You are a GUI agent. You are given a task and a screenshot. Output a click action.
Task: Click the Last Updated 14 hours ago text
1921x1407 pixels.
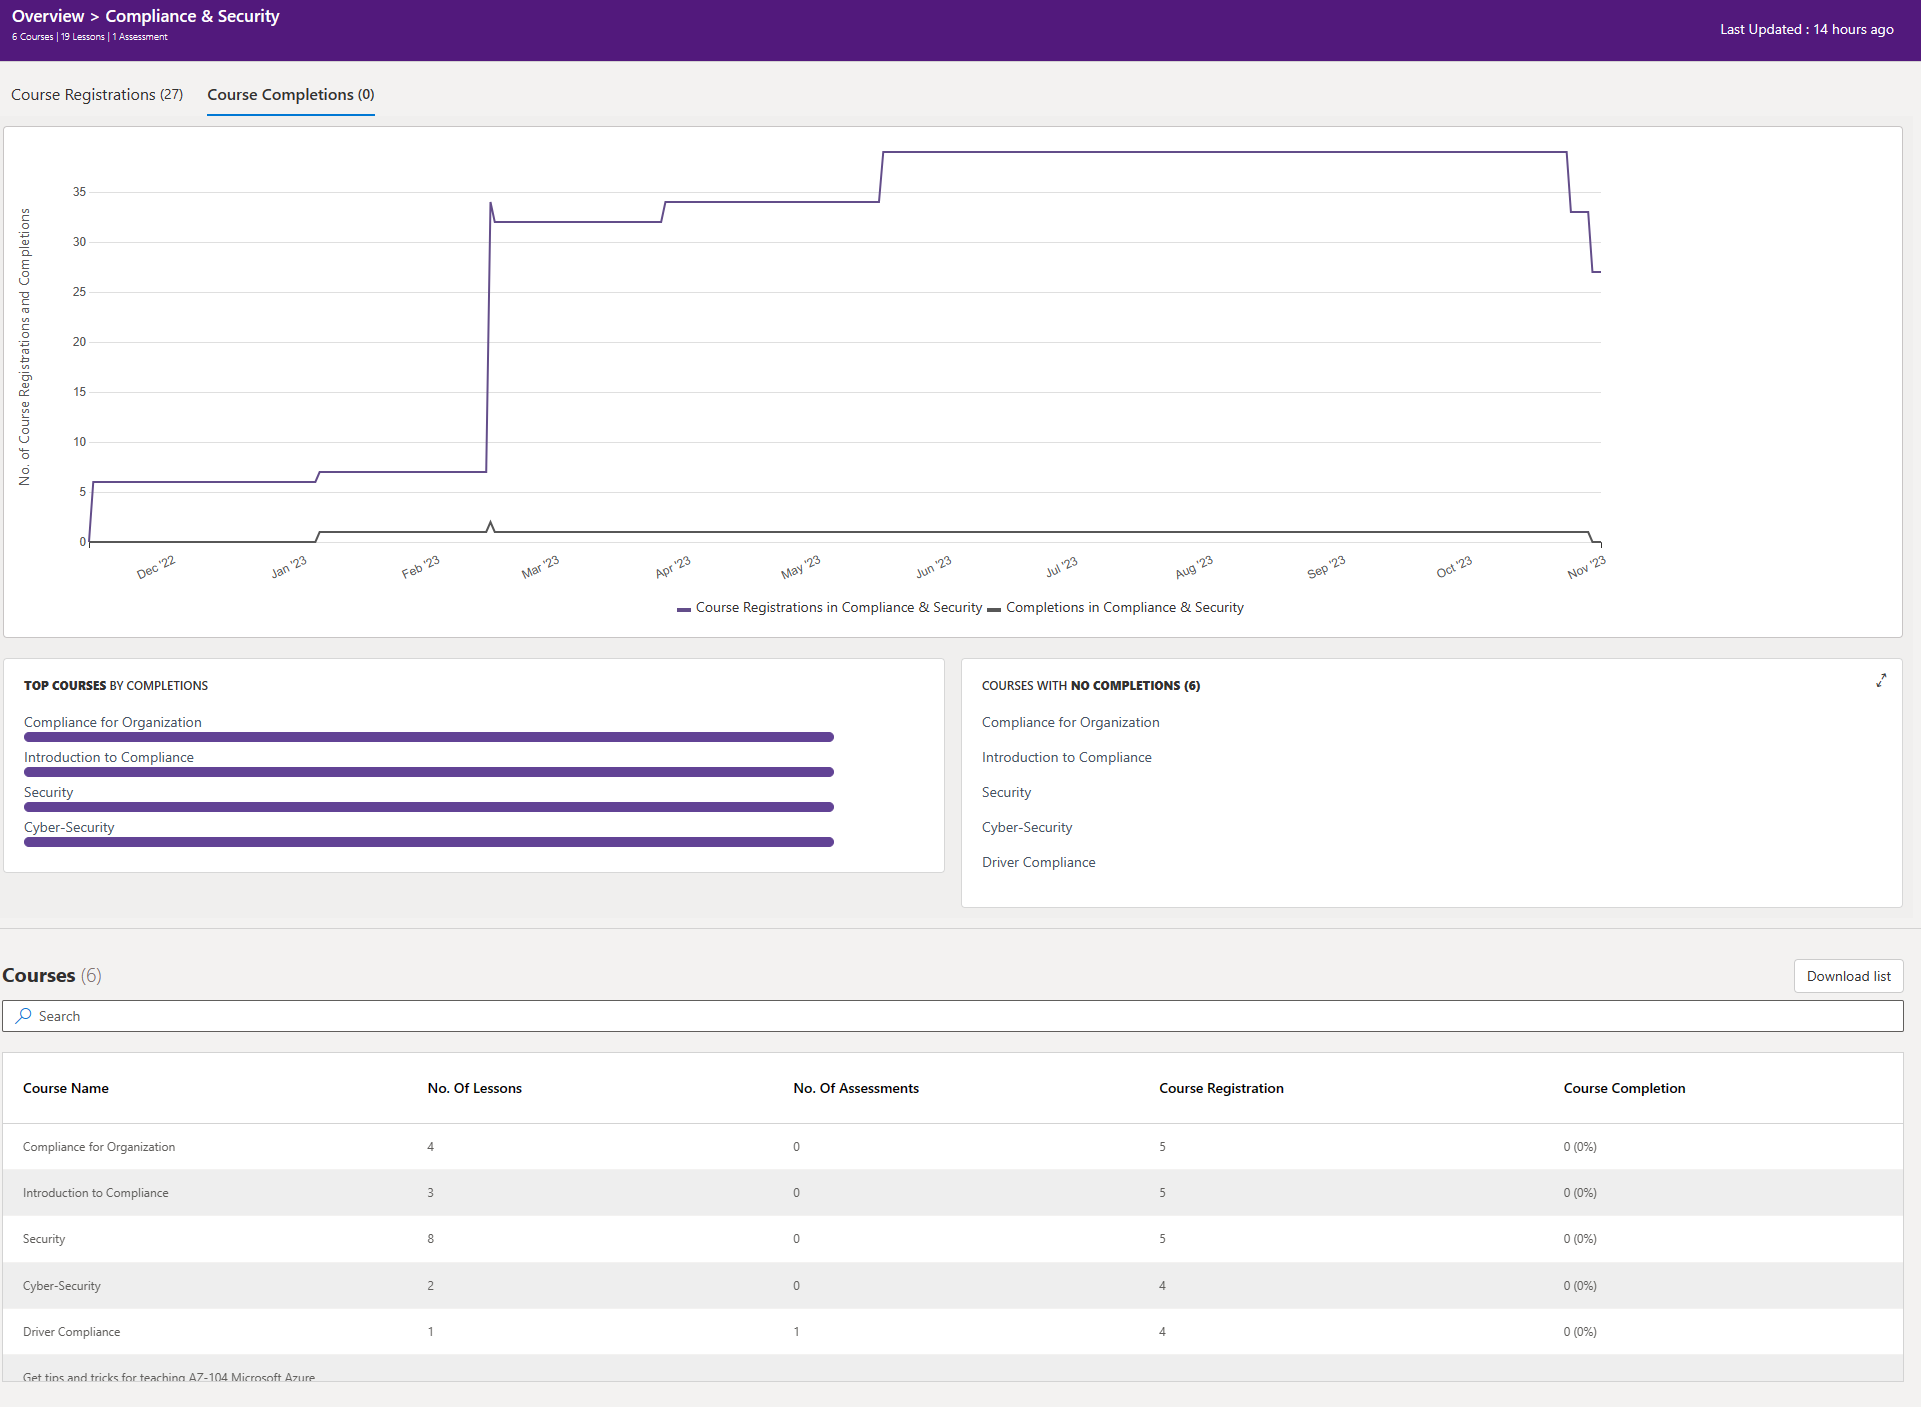click(x=1806, y=30)
